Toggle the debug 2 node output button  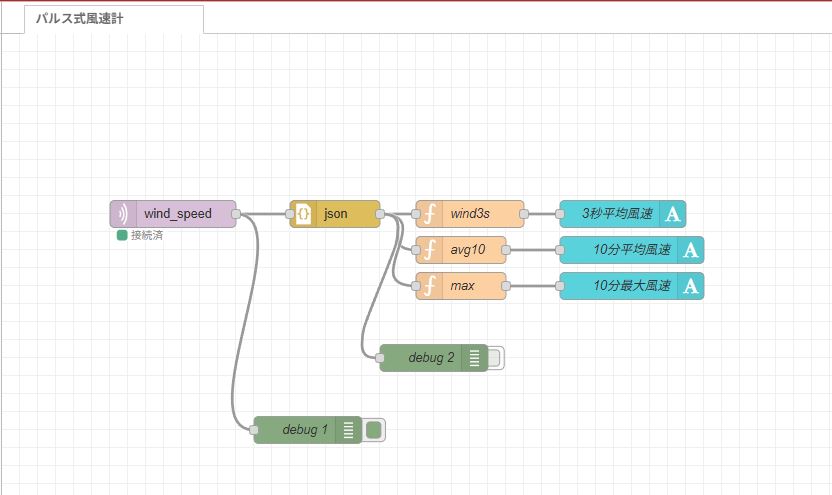495,358
